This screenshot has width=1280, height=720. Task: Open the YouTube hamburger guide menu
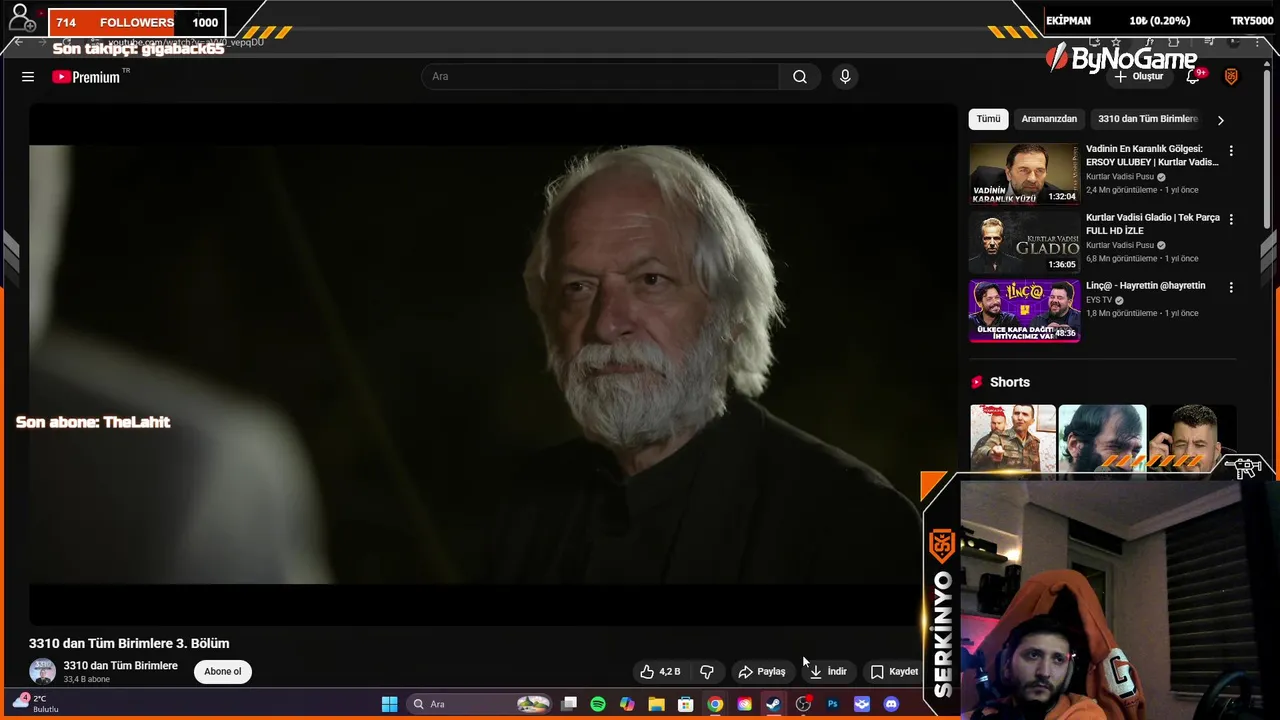pyautogui.click(x=28, y=77)
